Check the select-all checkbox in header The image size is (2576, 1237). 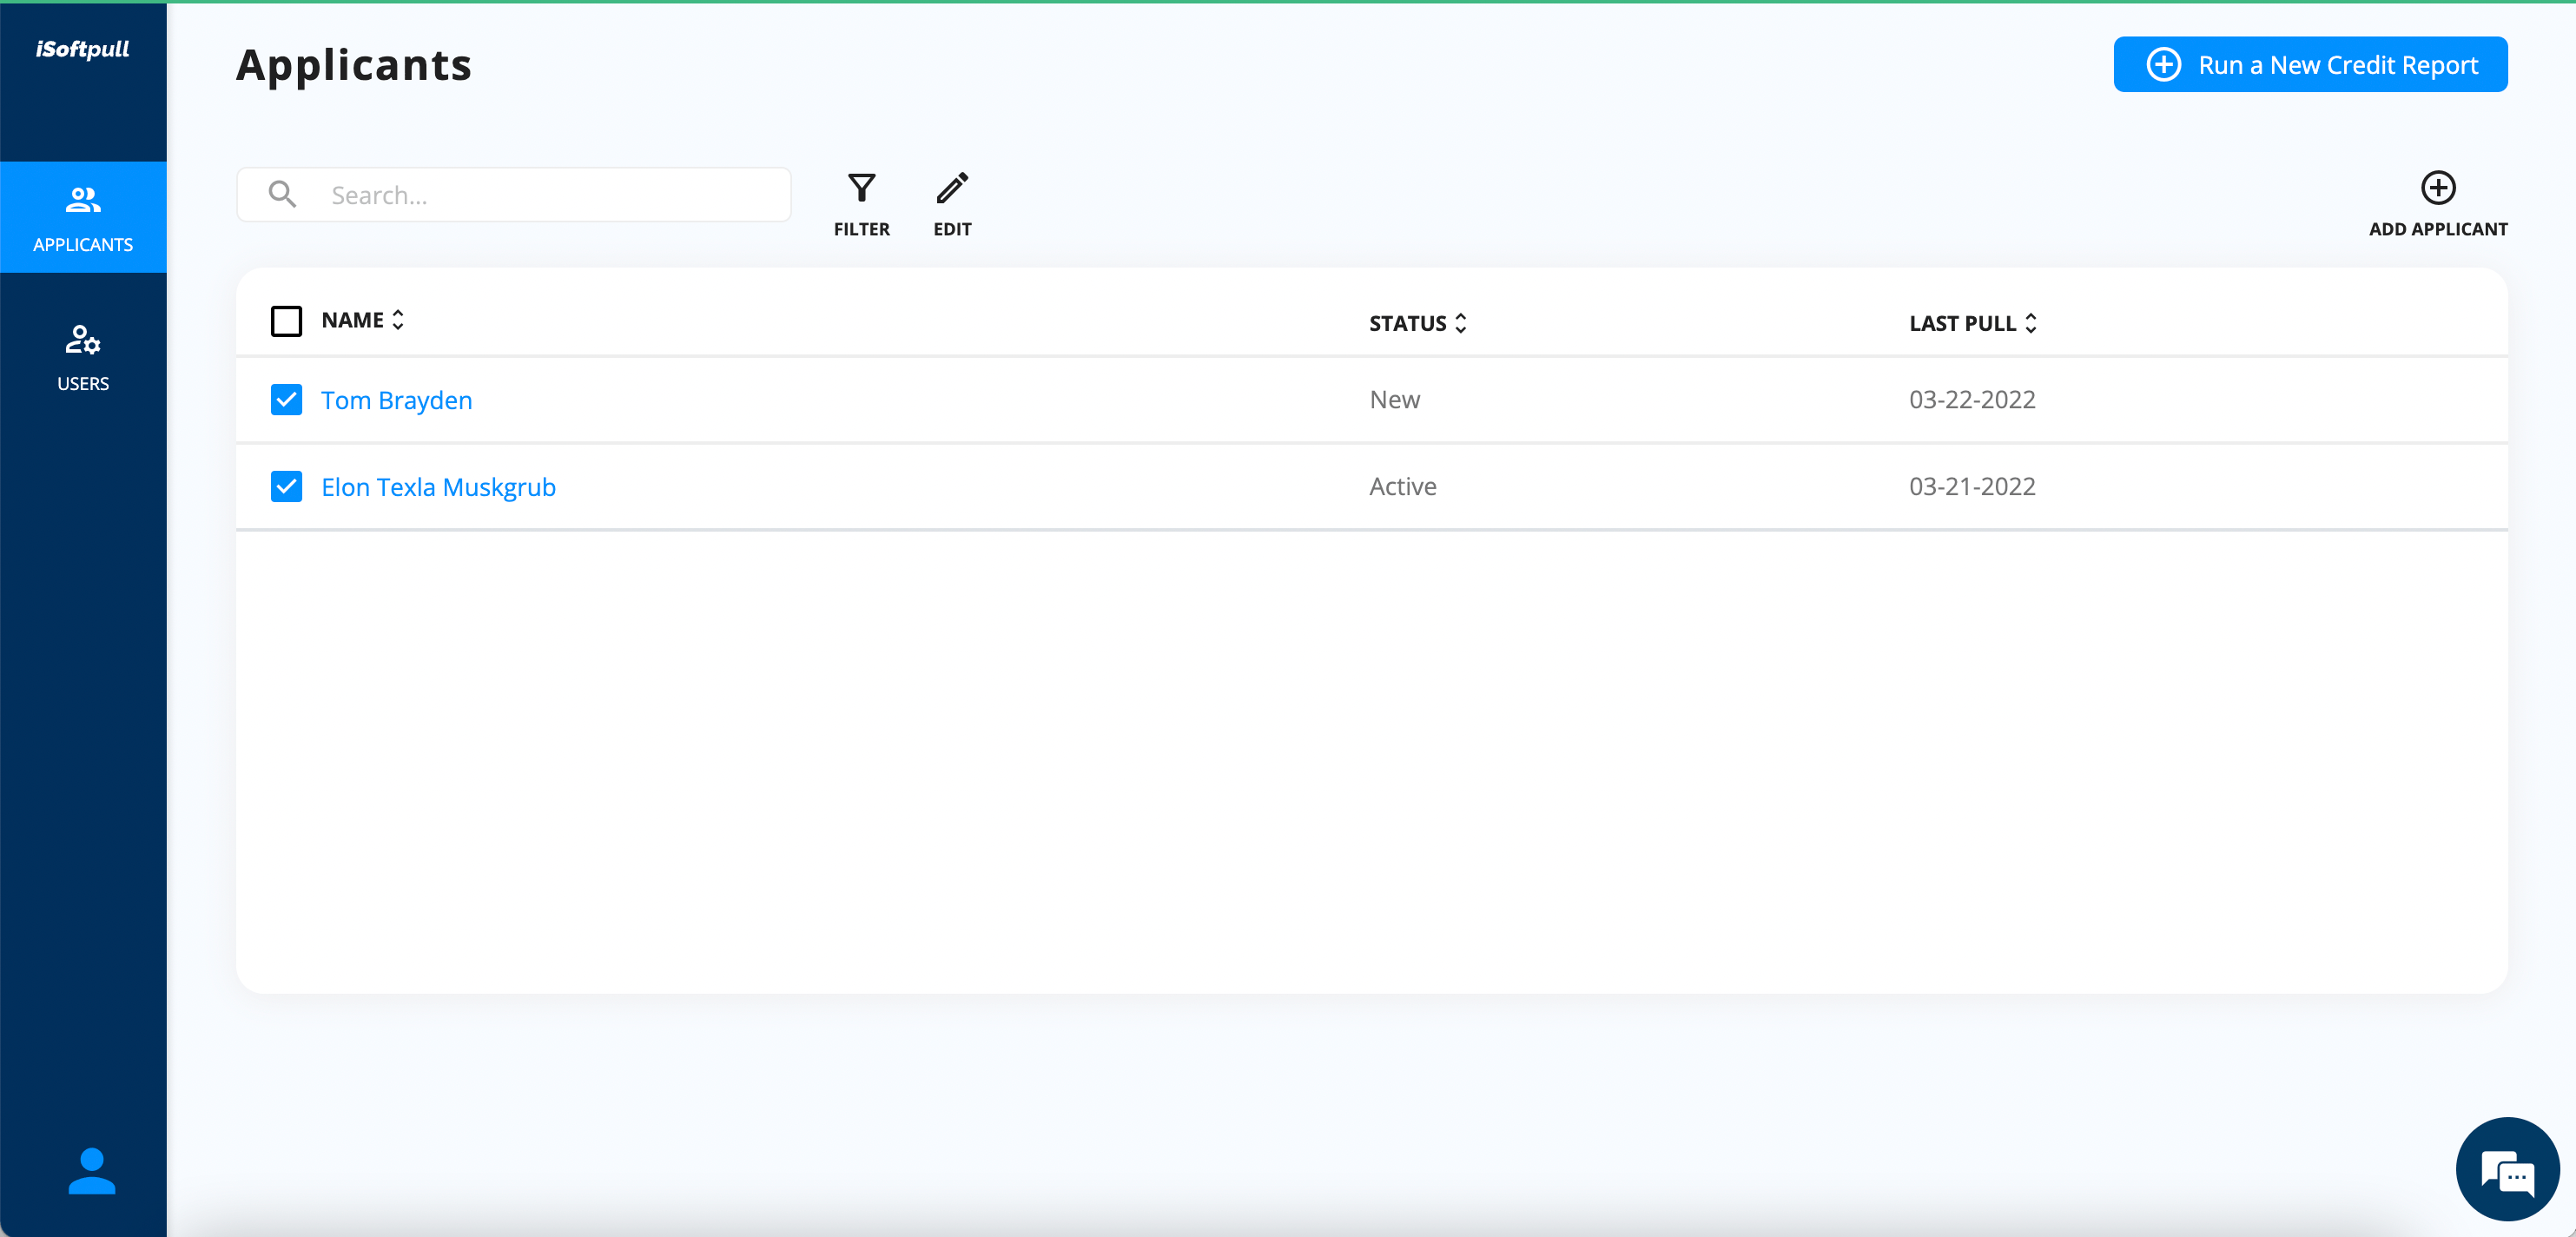[x=286, y=321]
